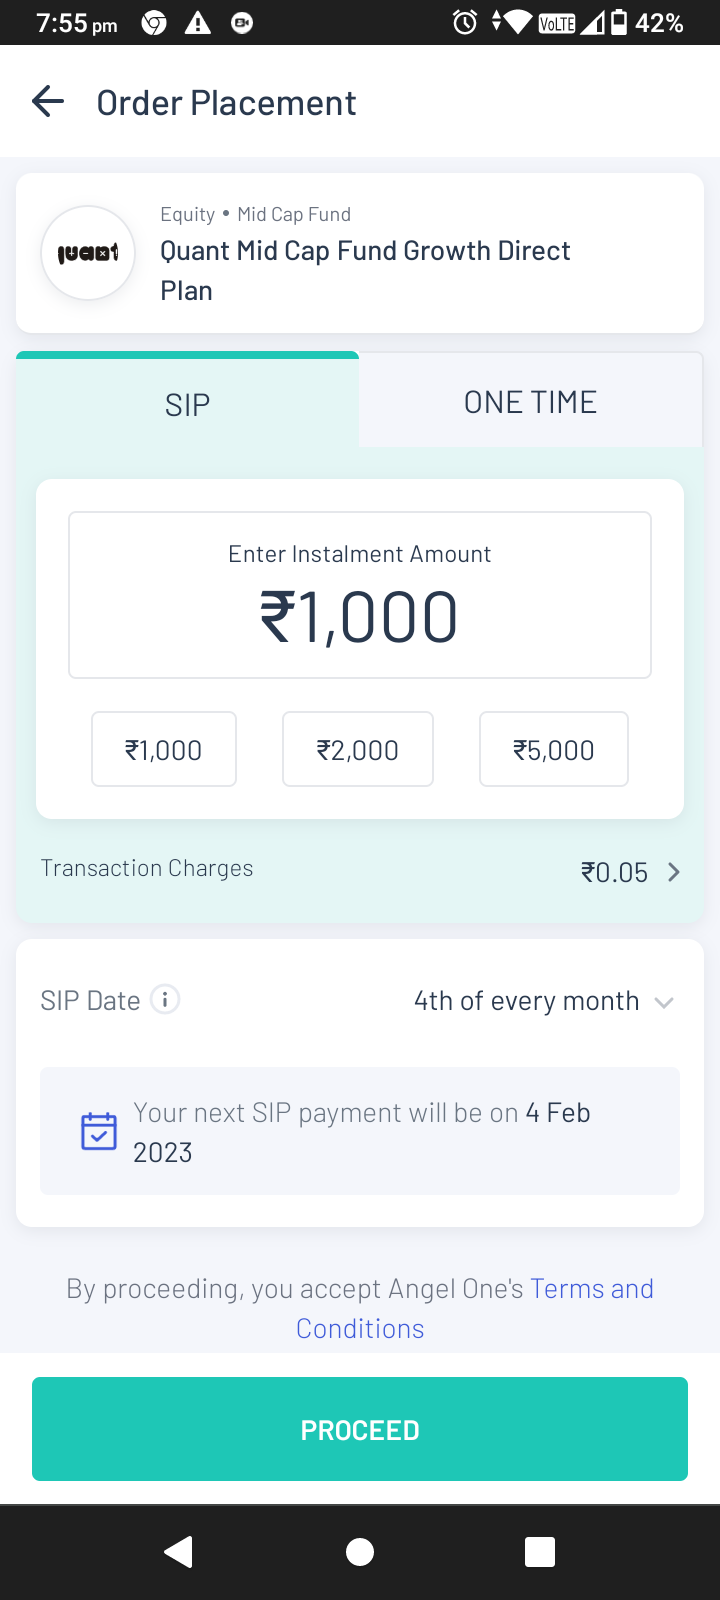This screenshot has width=720, height=1600.
Task: Tap the Transaction Charges label
Action: click(147, 868)
